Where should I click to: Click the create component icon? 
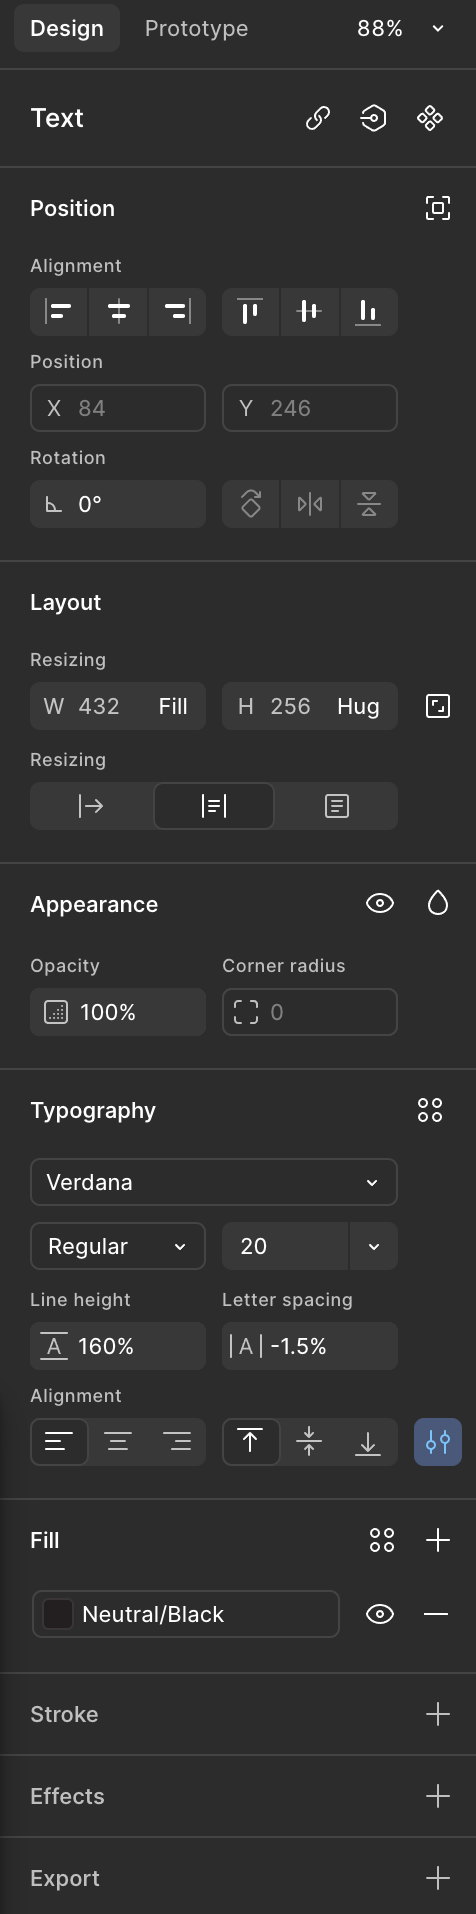click(430, 118)
